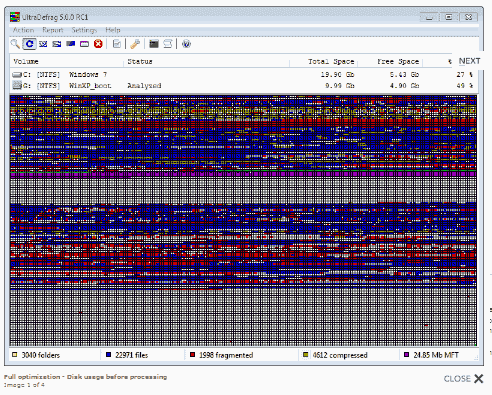Go to NEXT image
The height and width of the screenshot is (395, 492).
469,61
